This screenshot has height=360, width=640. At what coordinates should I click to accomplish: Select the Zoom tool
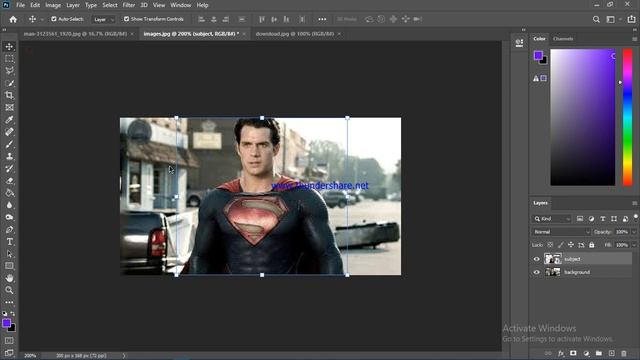click(9, 290)
